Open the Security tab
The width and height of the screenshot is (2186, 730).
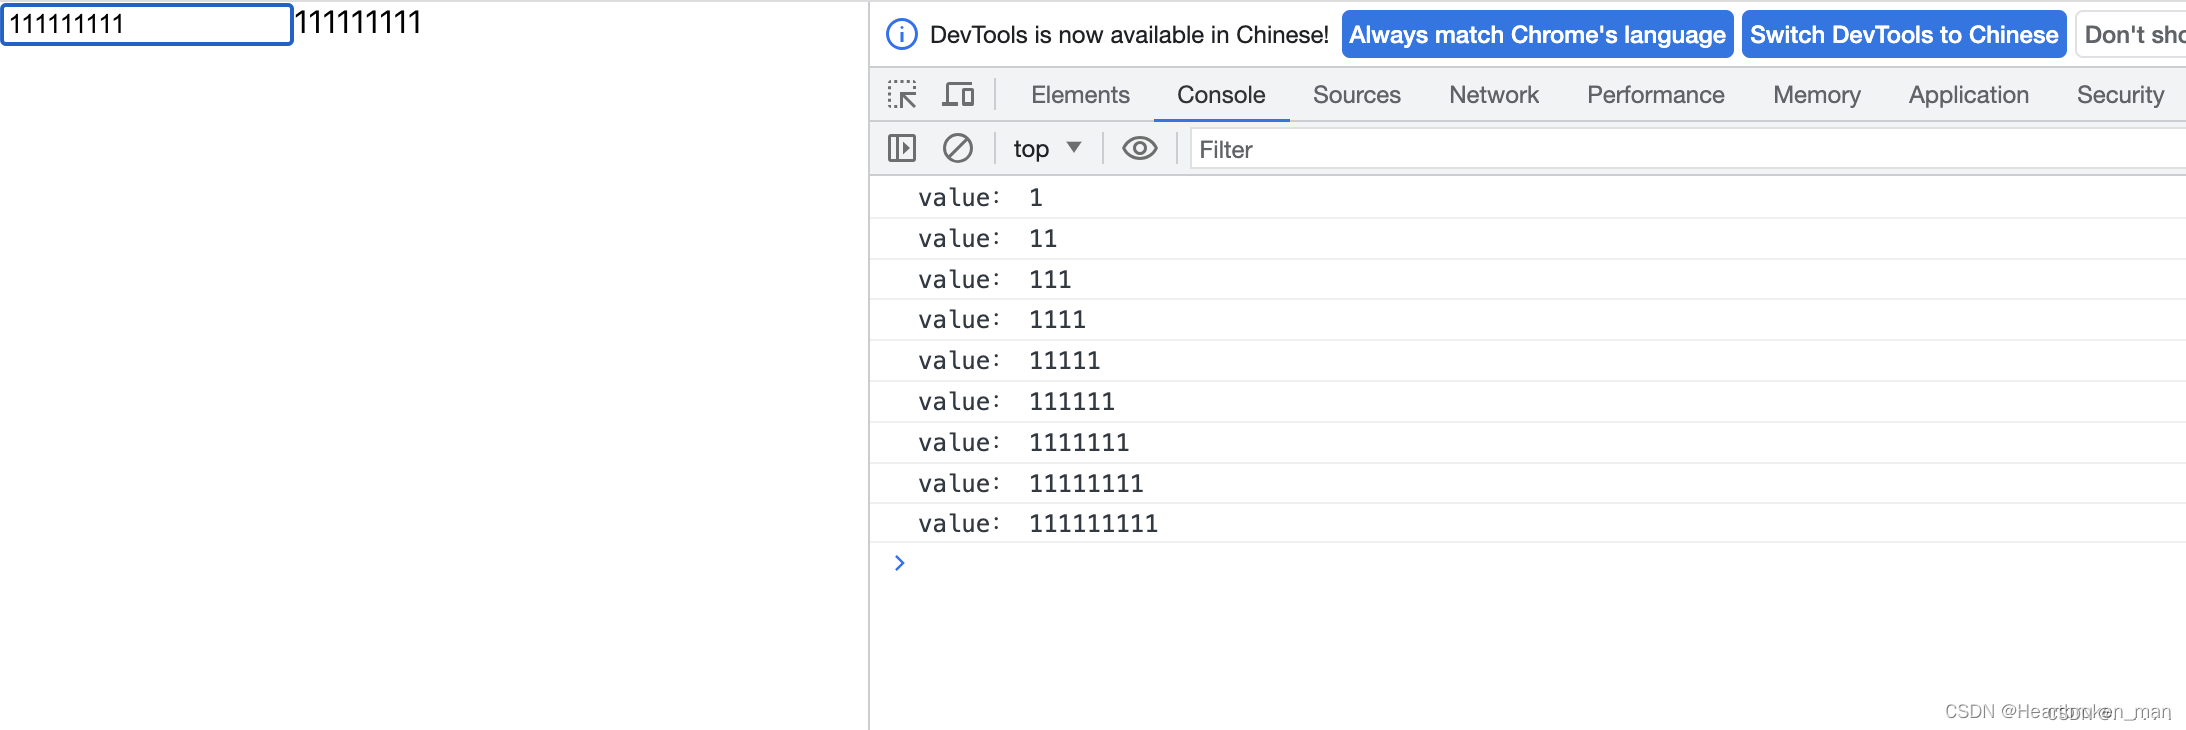point(2120,95)
